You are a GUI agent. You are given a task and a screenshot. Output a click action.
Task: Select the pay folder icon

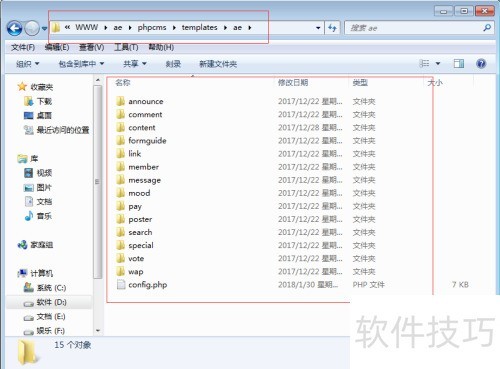121,206
